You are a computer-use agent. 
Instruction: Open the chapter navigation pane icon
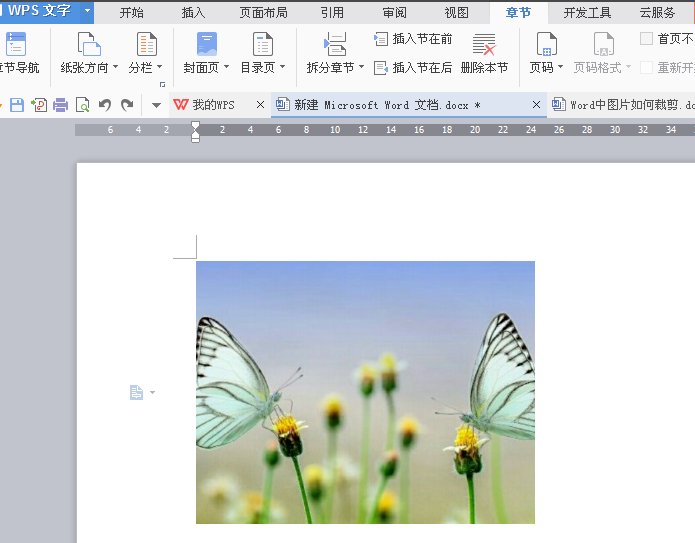[16, 44]
